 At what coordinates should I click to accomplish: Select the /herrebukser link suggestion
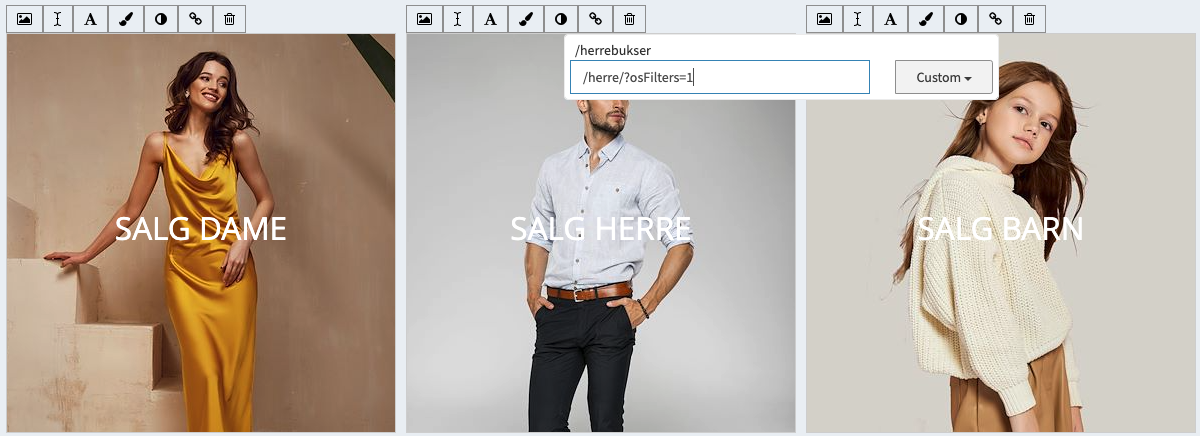click(x=614, y=50)
